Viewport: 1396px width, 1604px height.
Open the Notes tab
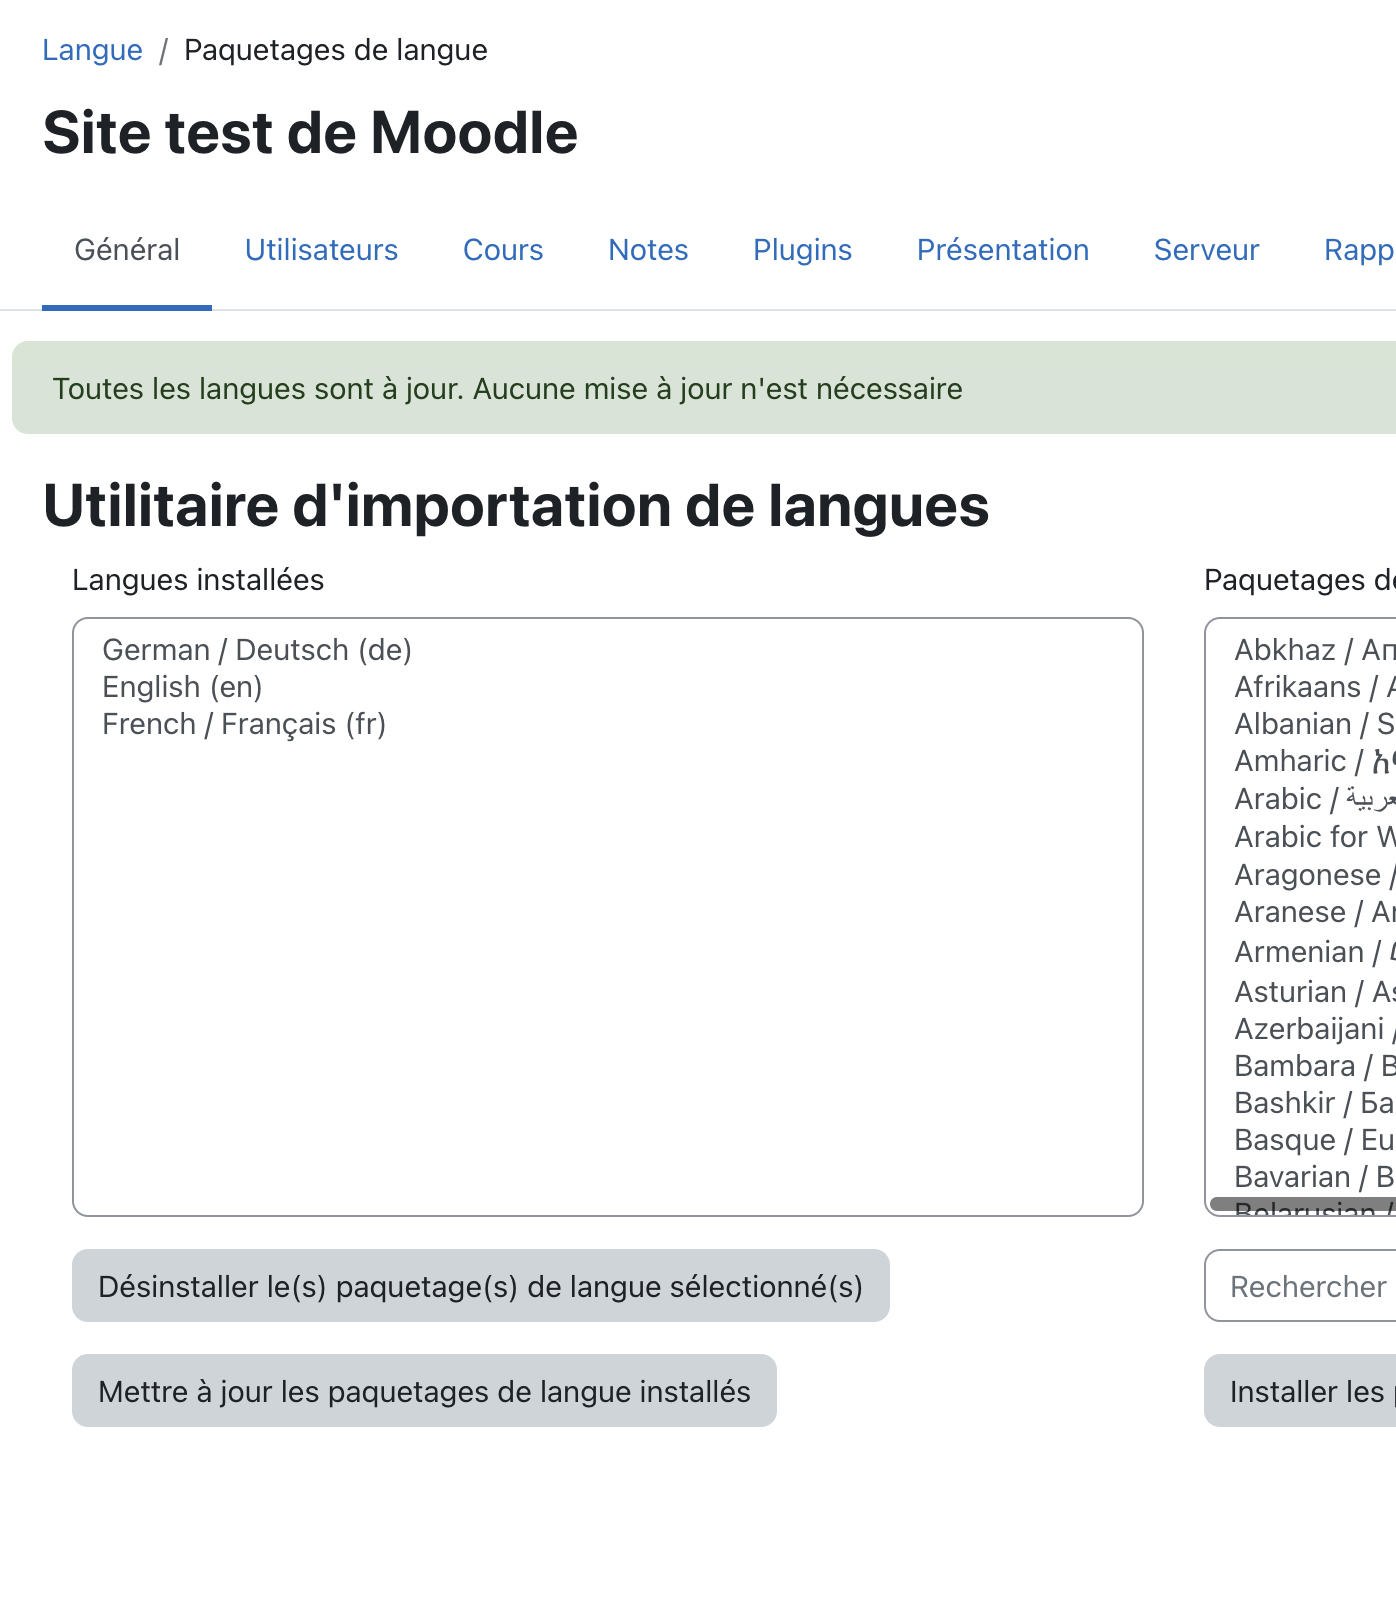tap(648, 250)
